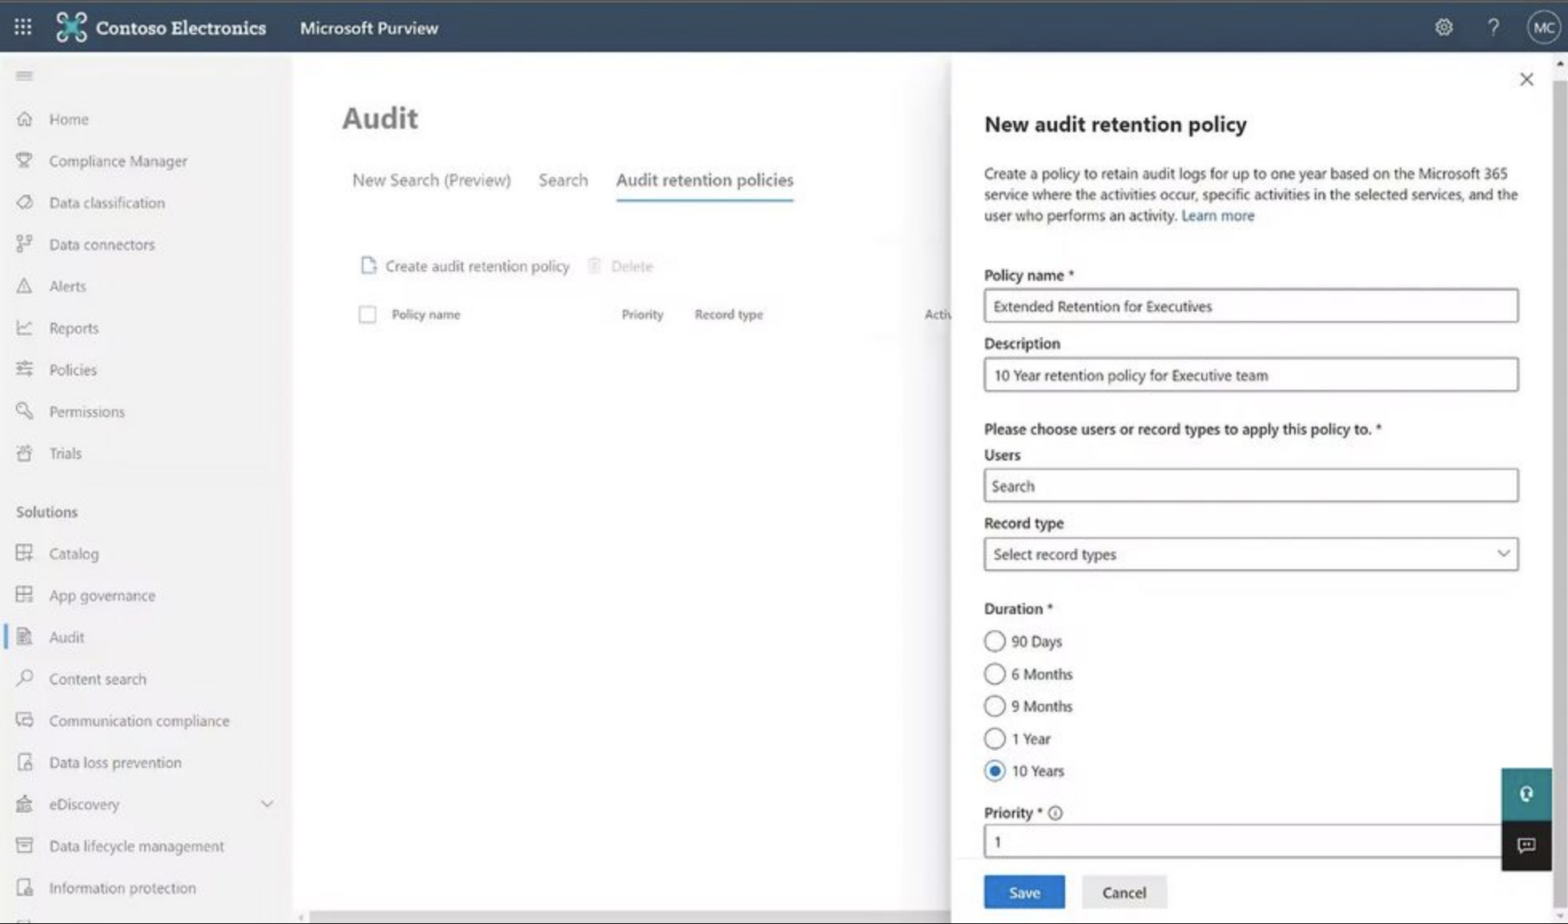1568x924 pixels.
Task: Sort by Record type column header
Action: tap(729, 315)
